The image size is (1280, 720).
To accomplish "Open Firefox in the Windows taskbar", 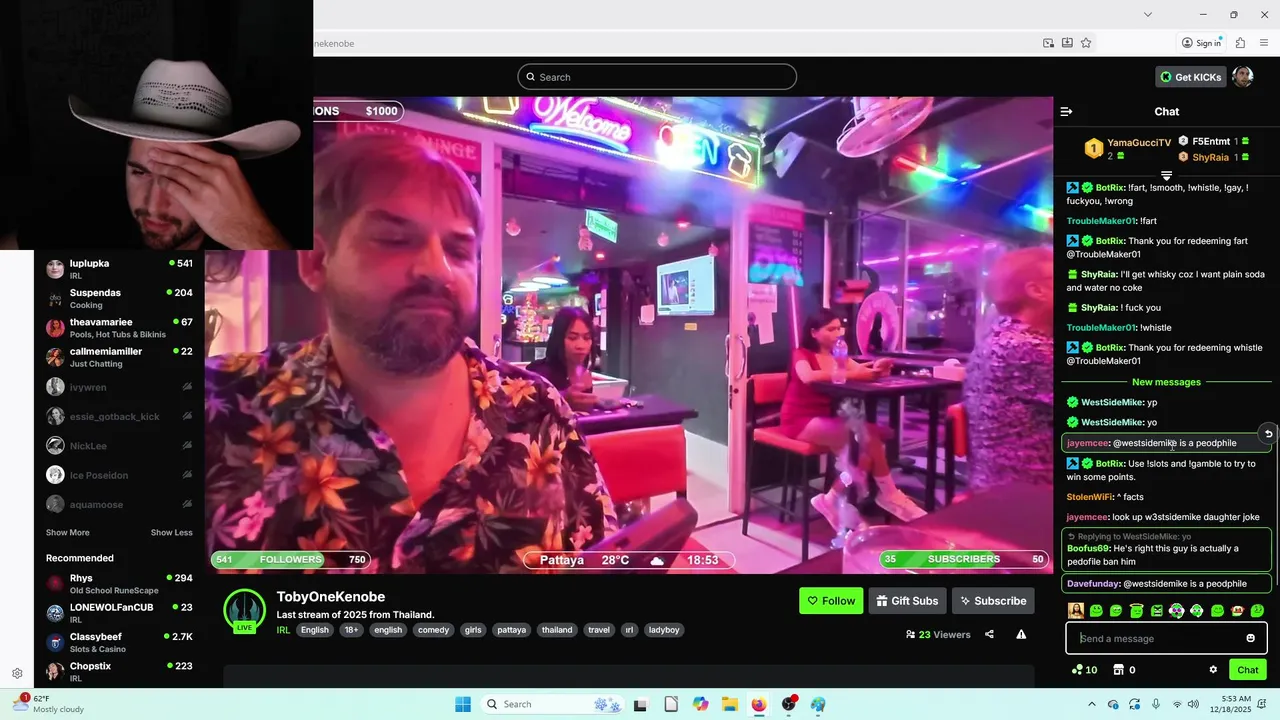I will 759,704.
